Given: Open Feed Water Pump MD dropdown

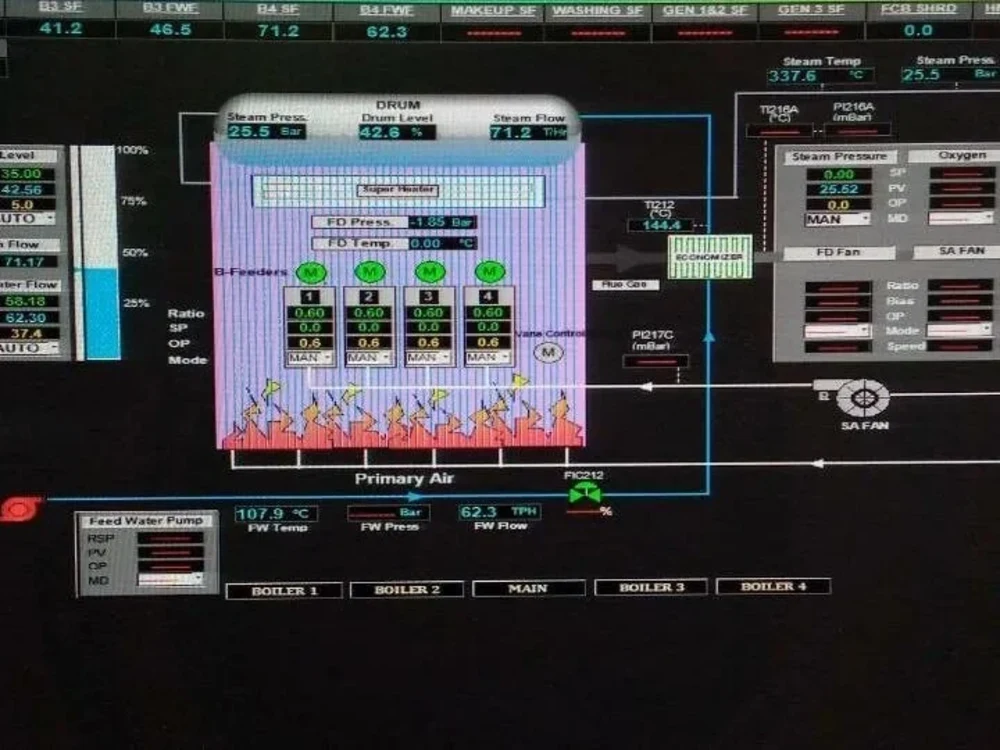Looking at the screenshot, I should [171, 580].
